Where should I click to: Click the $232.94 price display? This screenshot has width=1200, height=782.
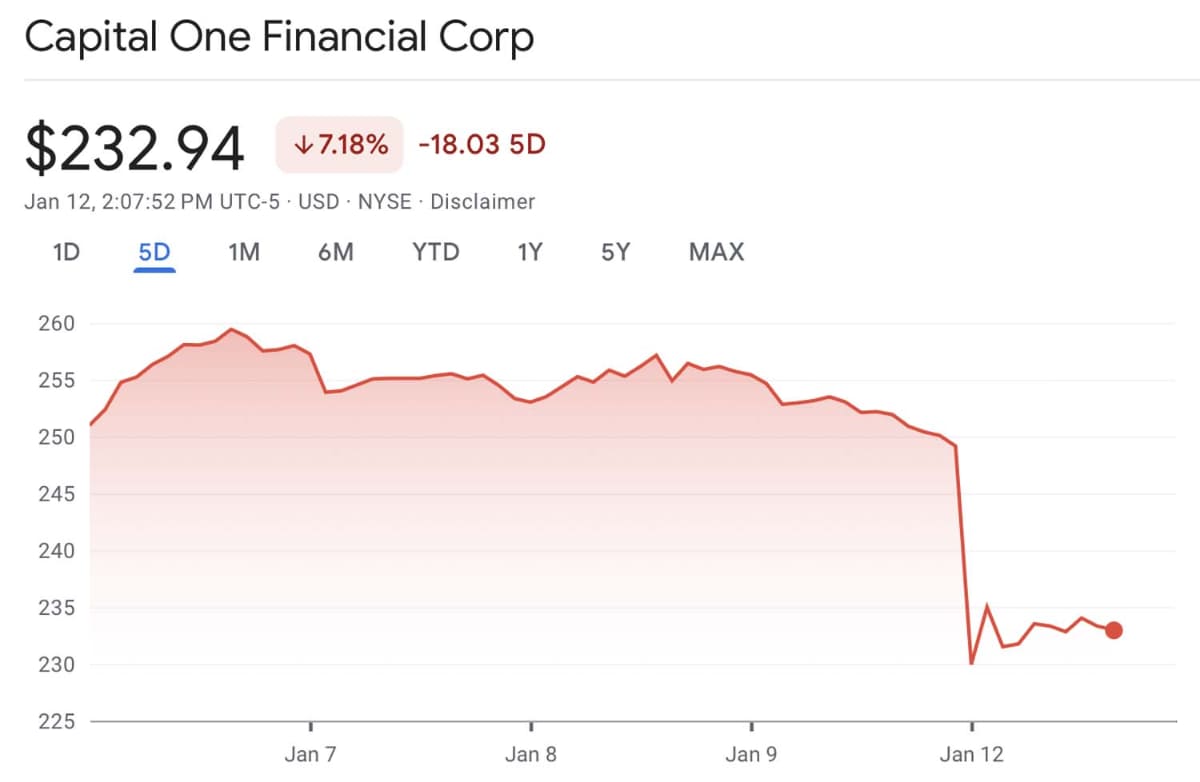click(134, 146)
